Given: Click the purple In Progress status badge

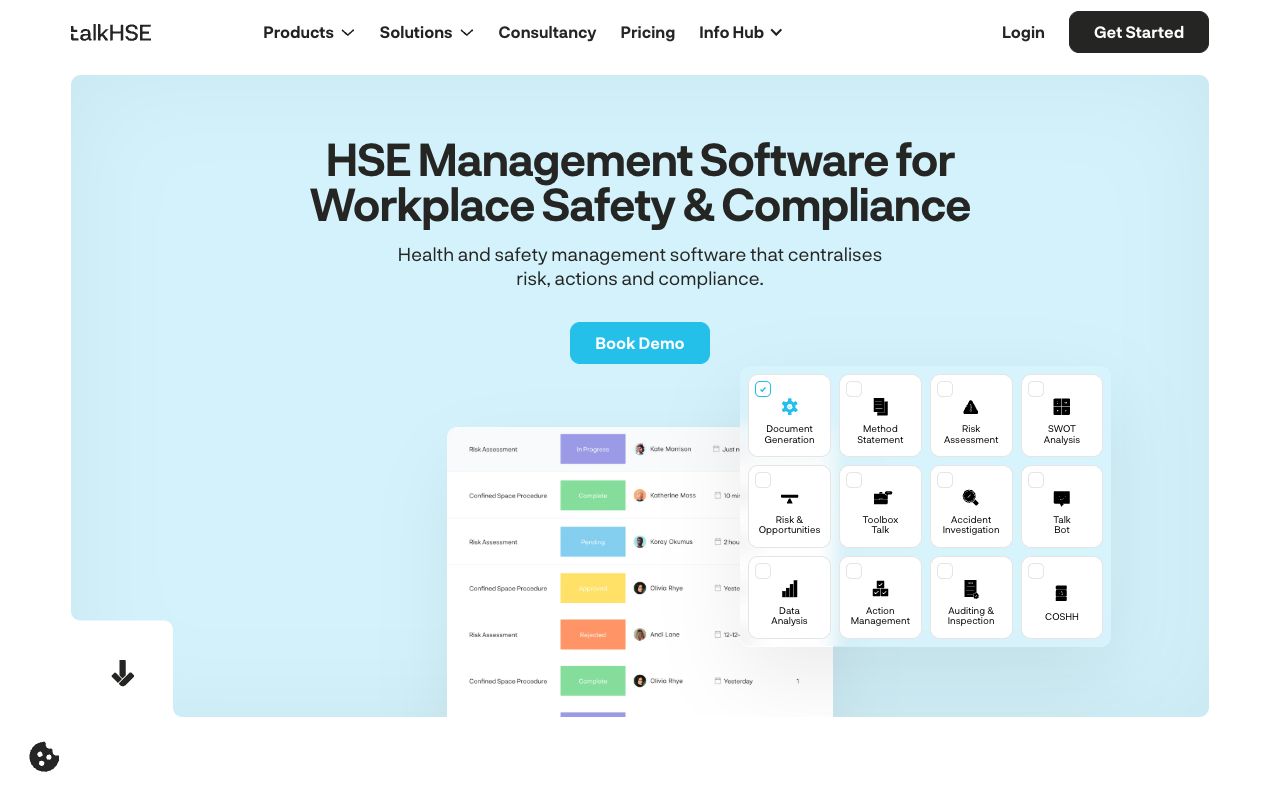Looking at the screenshot, I should 593,449.
